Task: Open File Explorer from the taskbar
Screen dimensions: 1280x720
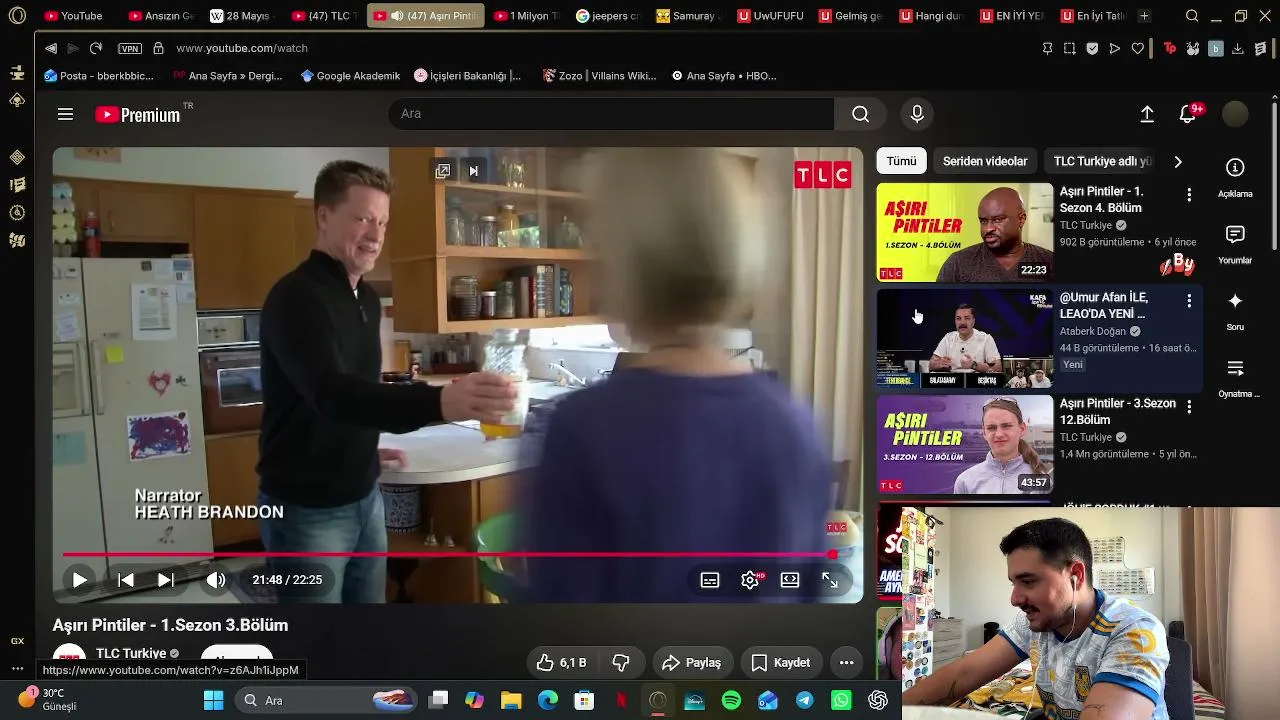Action: [511, 700]
